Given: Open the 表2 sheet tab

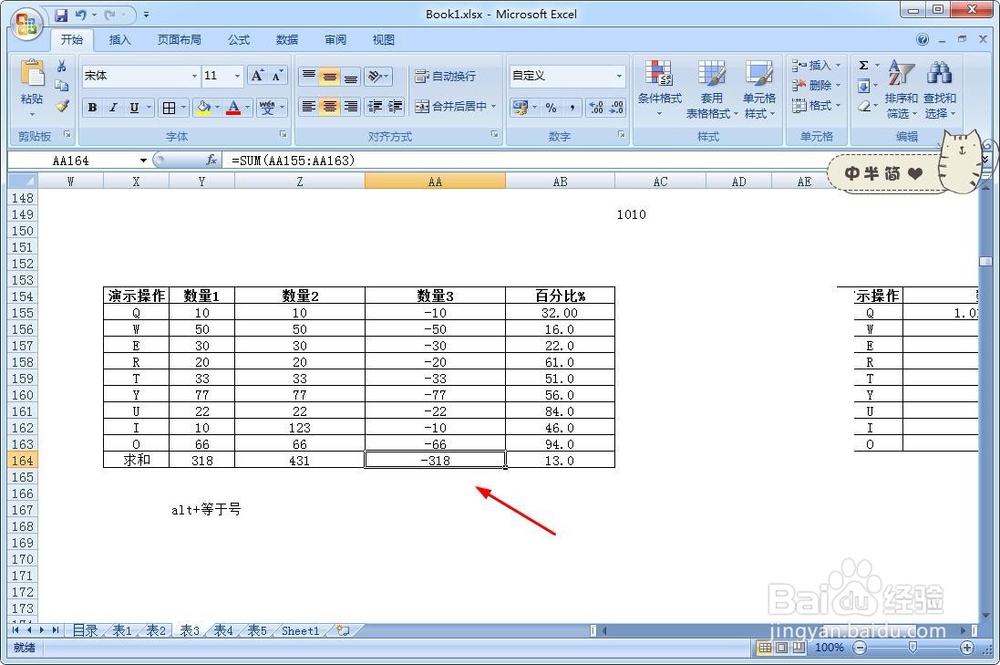Looking at the screenshot, I should (x=155, y=631).
